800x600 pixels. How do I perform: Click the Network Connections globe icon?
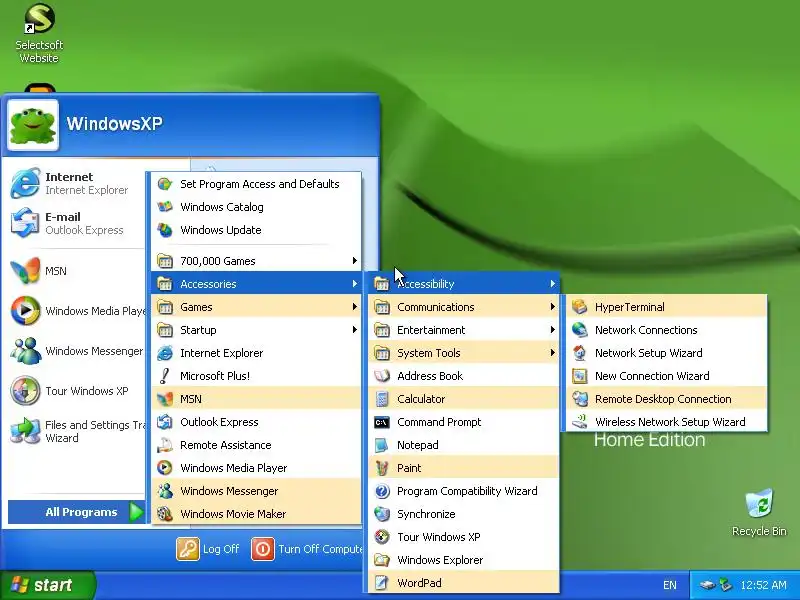click(580, 330)
